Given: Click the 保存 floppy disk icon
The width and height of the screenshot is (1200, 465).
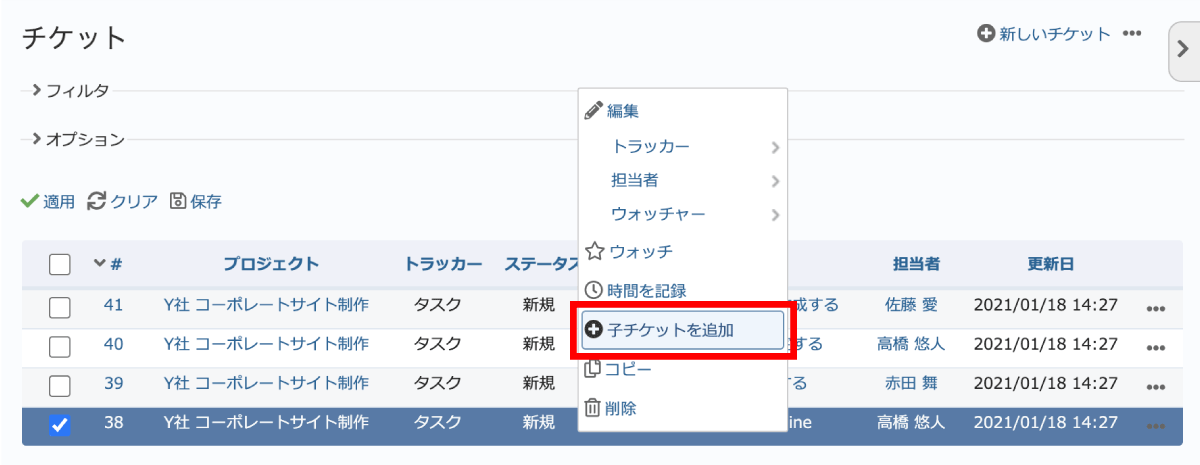Looking at the screenshot, I should tap(178, 201).
